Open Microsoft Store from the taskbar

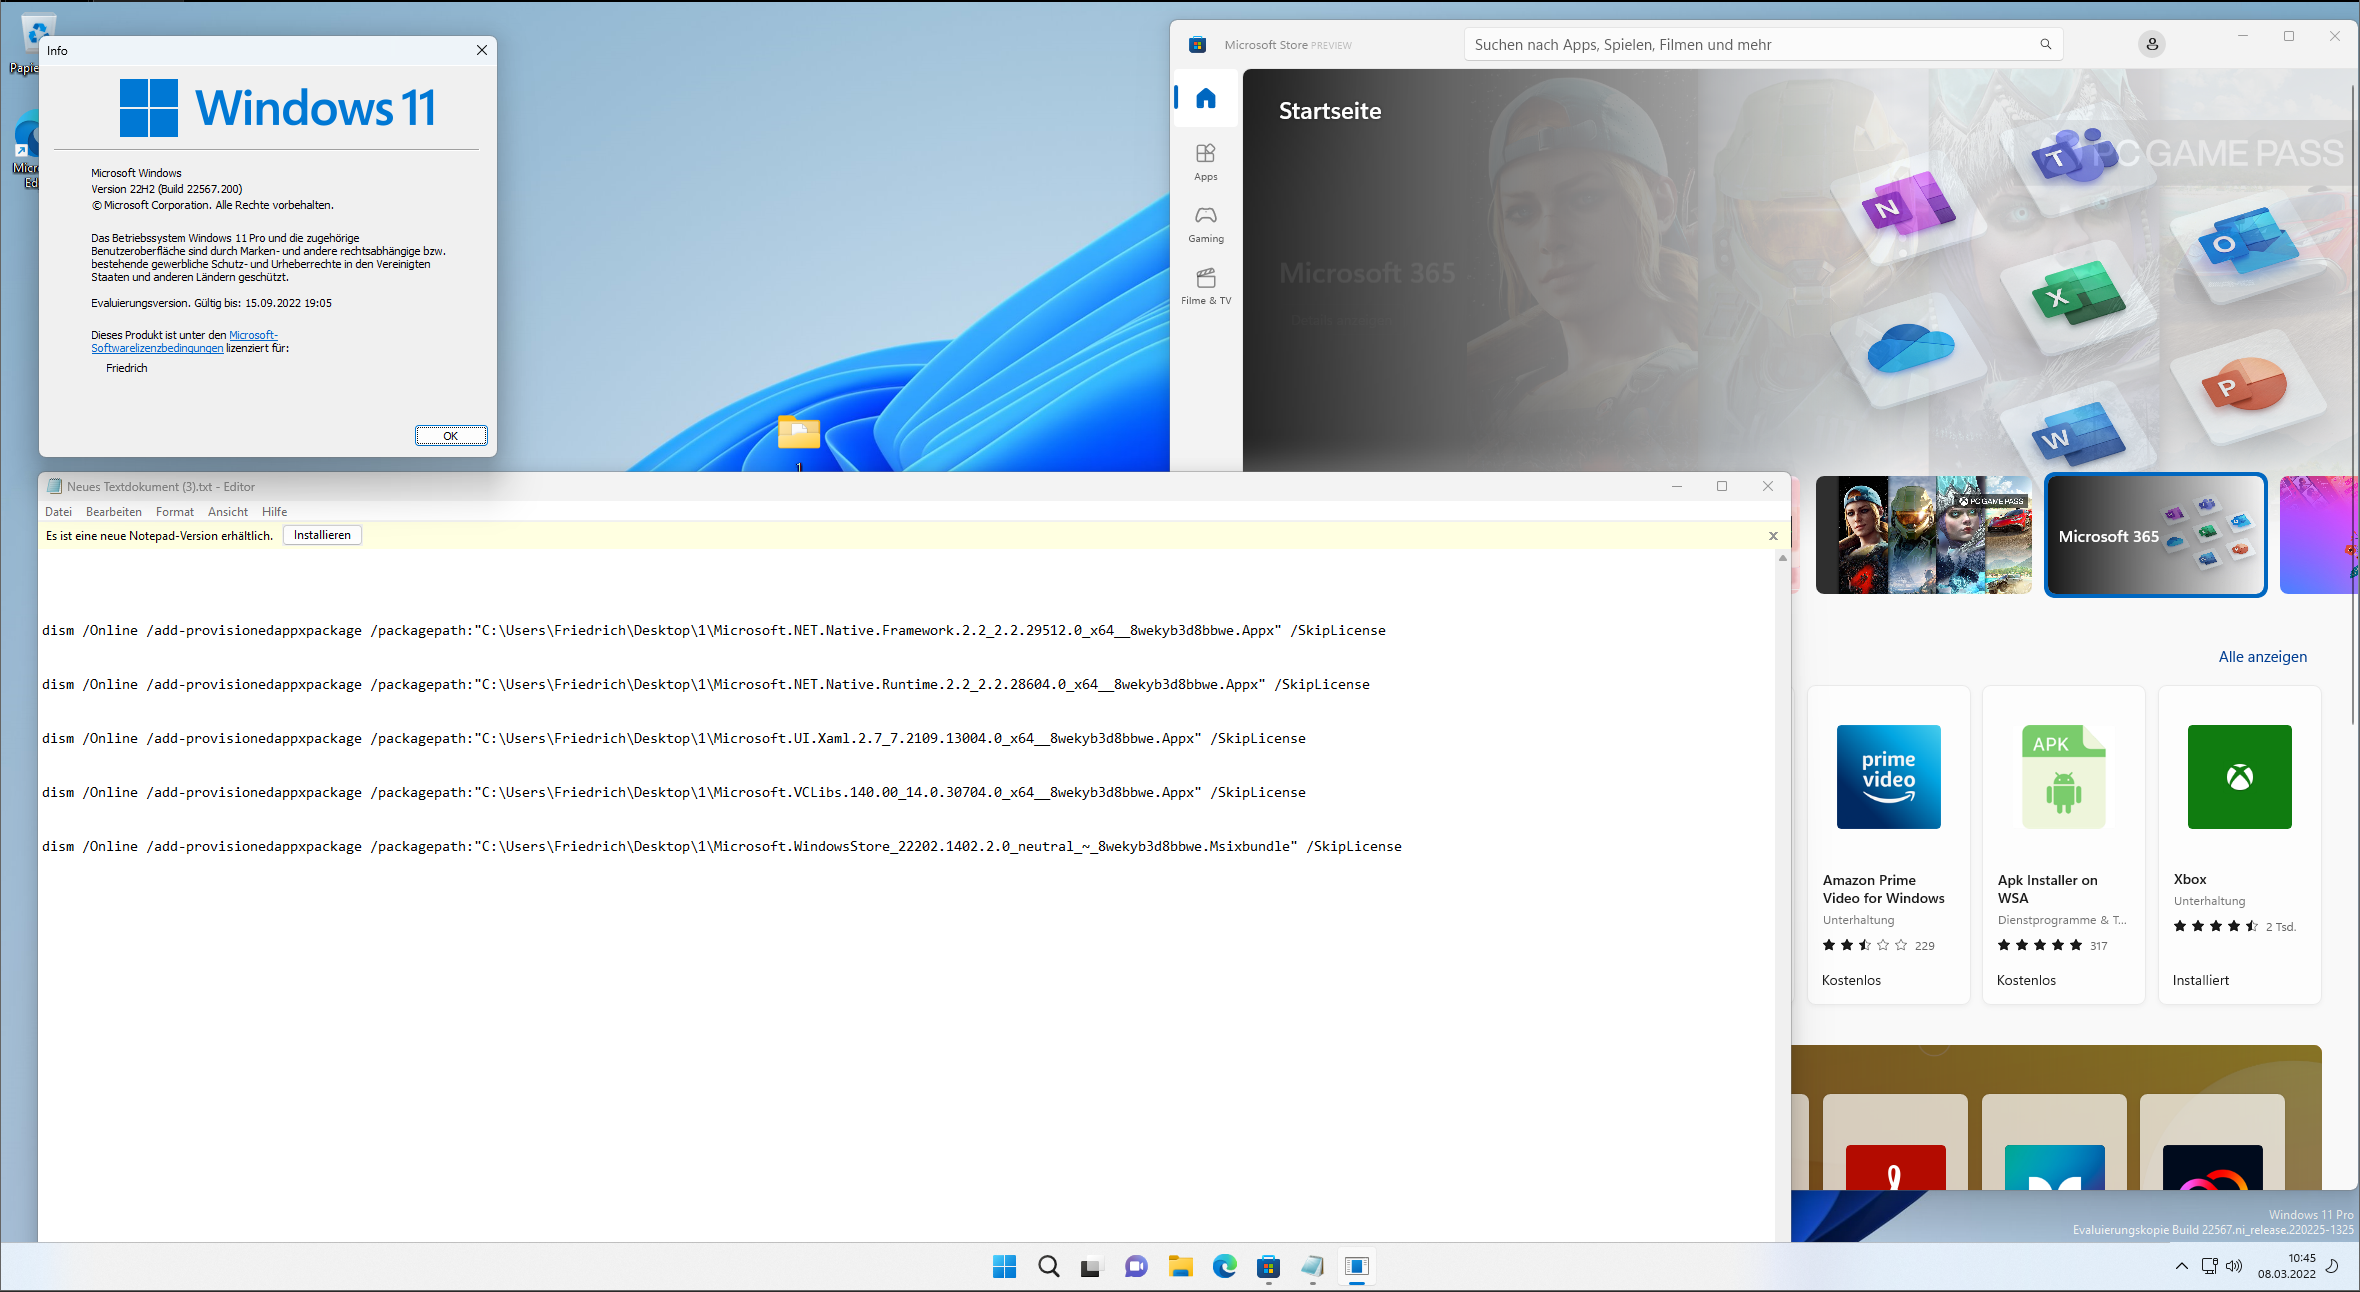click(x=1268, y=1266)
